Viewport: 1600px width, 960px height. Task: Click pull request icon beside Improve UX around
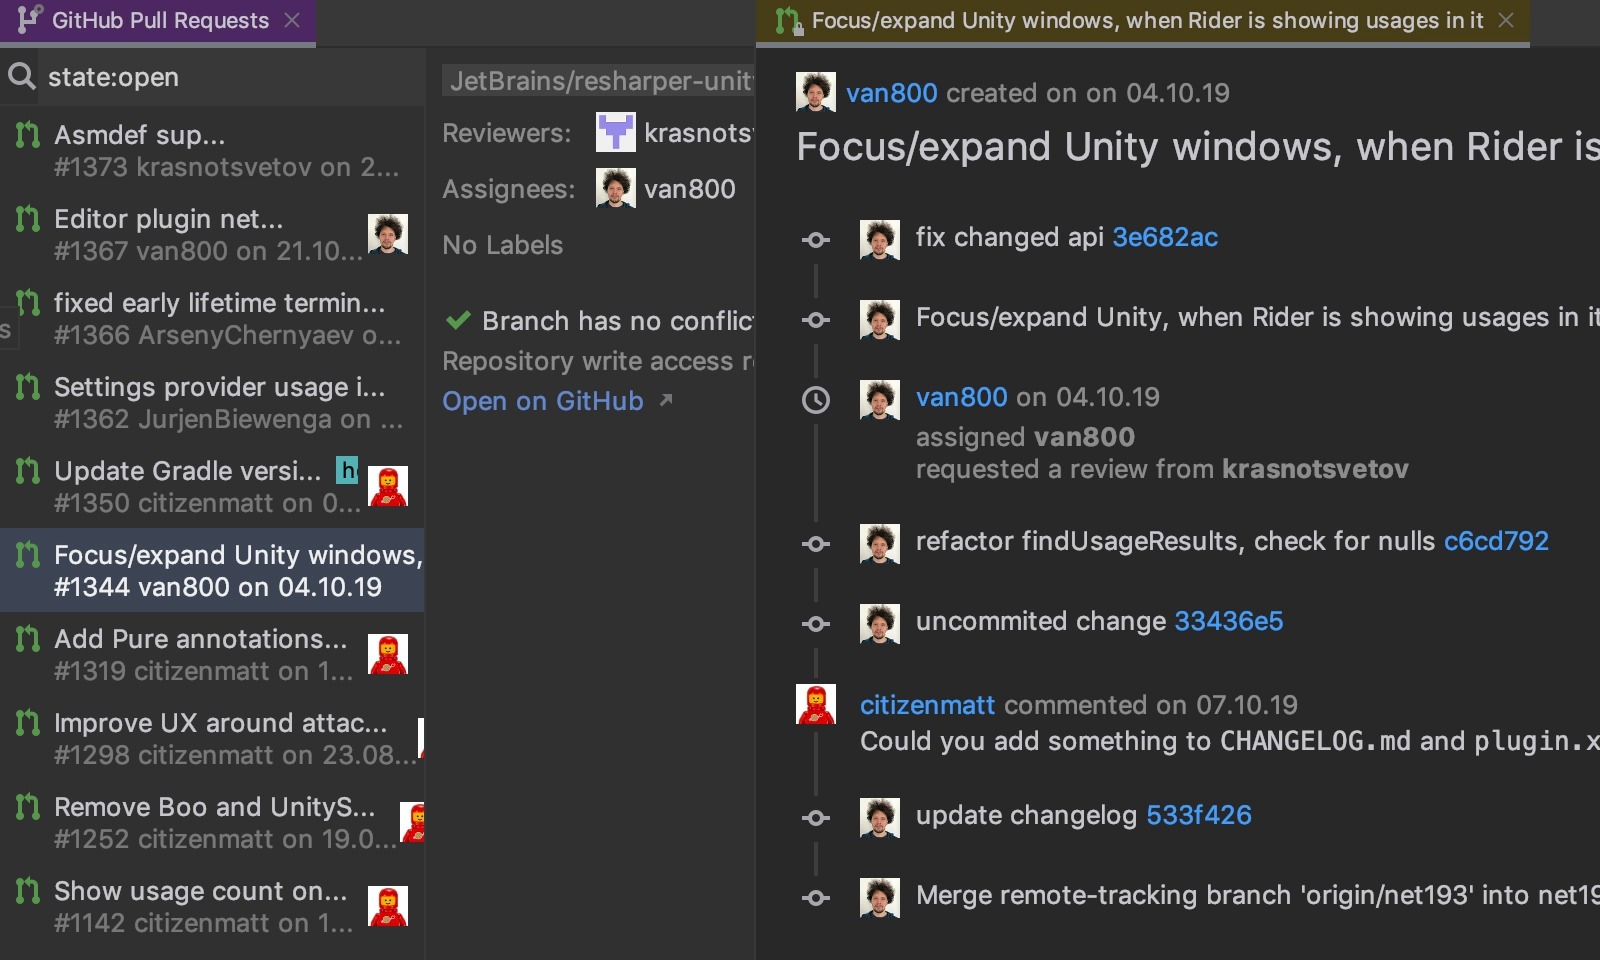pyautogui.click(x=28, y=722)
